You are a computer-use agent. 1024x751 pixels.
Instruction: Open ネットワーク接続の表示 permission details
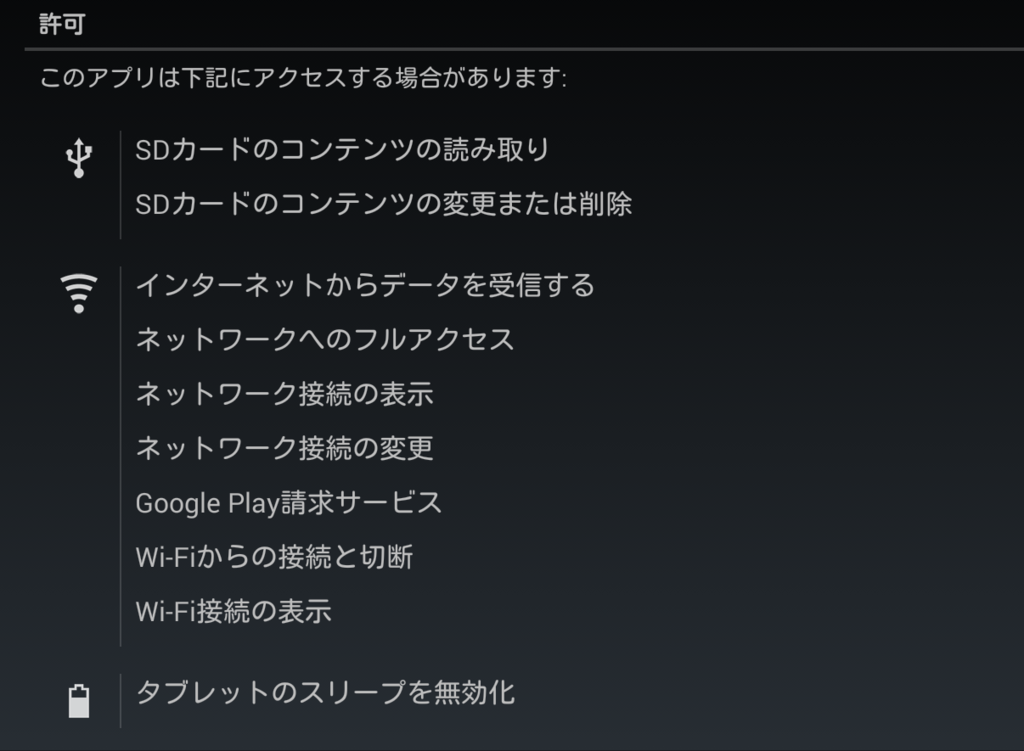(x=284, y=394)
